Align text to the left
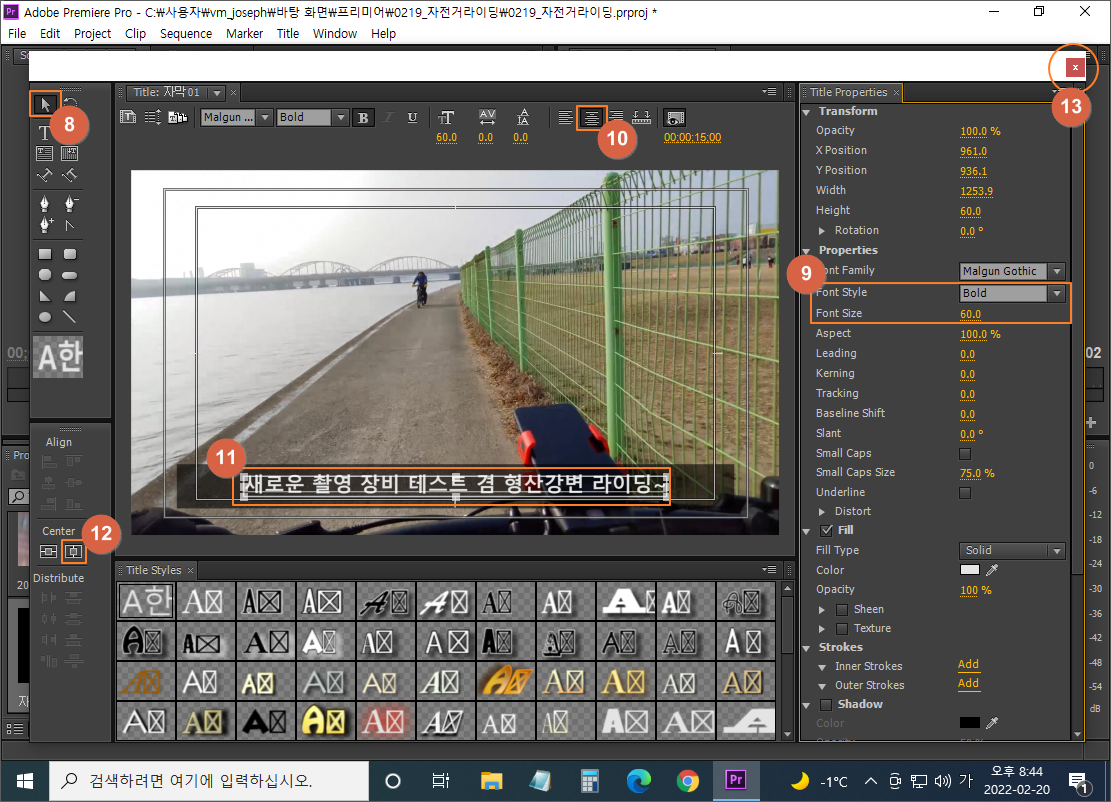The height and width of the screenshot is (802, 1111). tap(565, 118)
